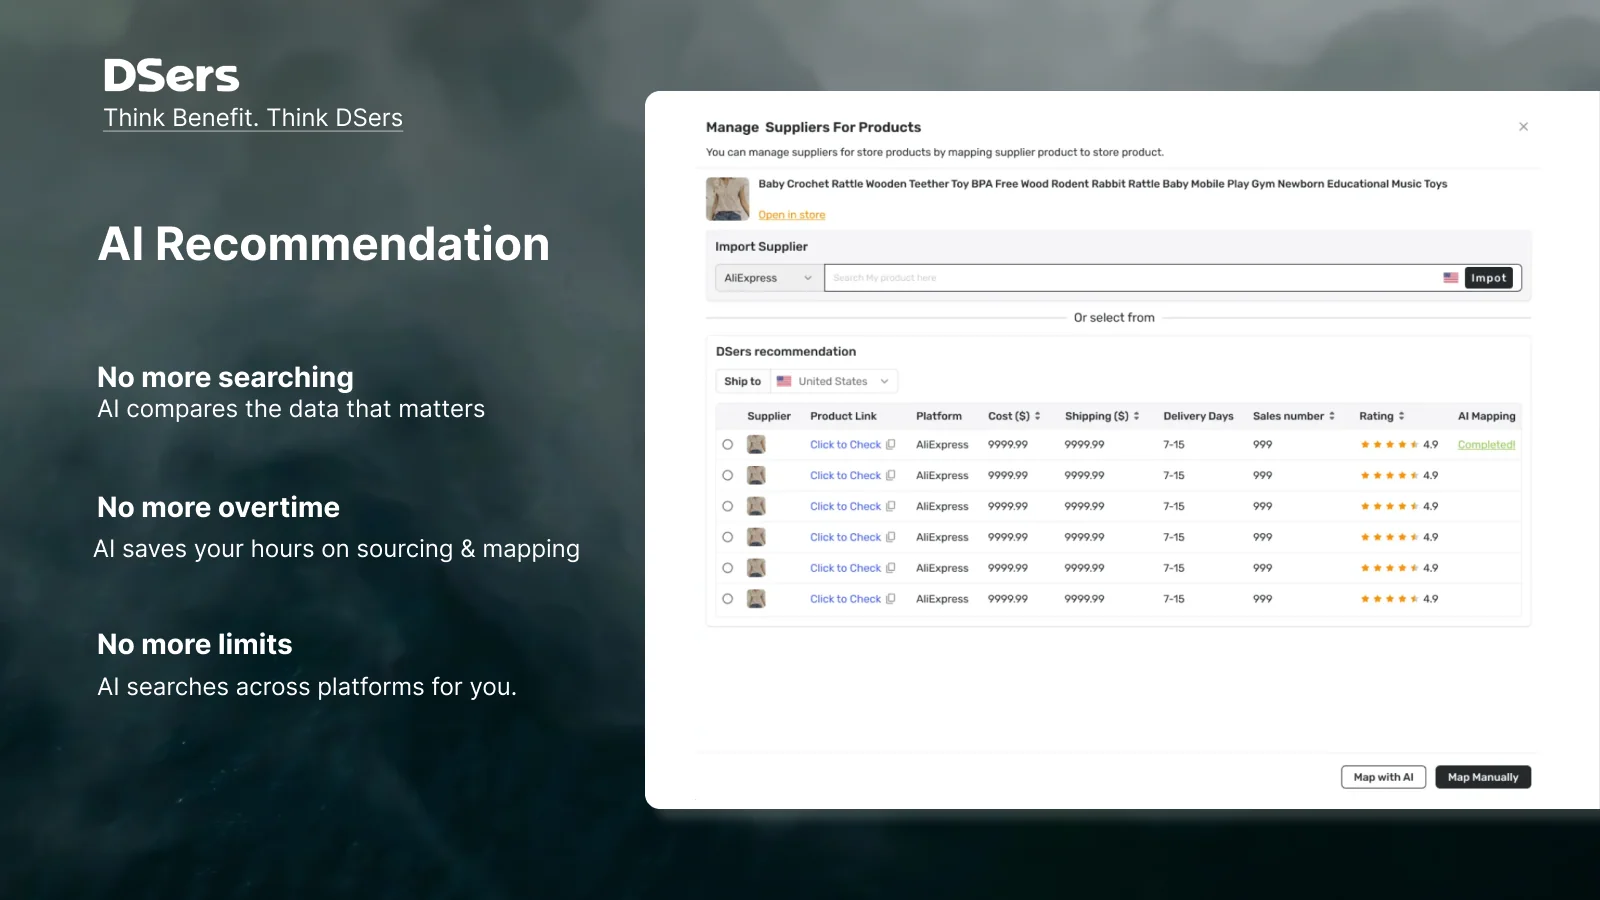Click the AI Mapping column header
1600x900 pixels.
pos(1486,416)
